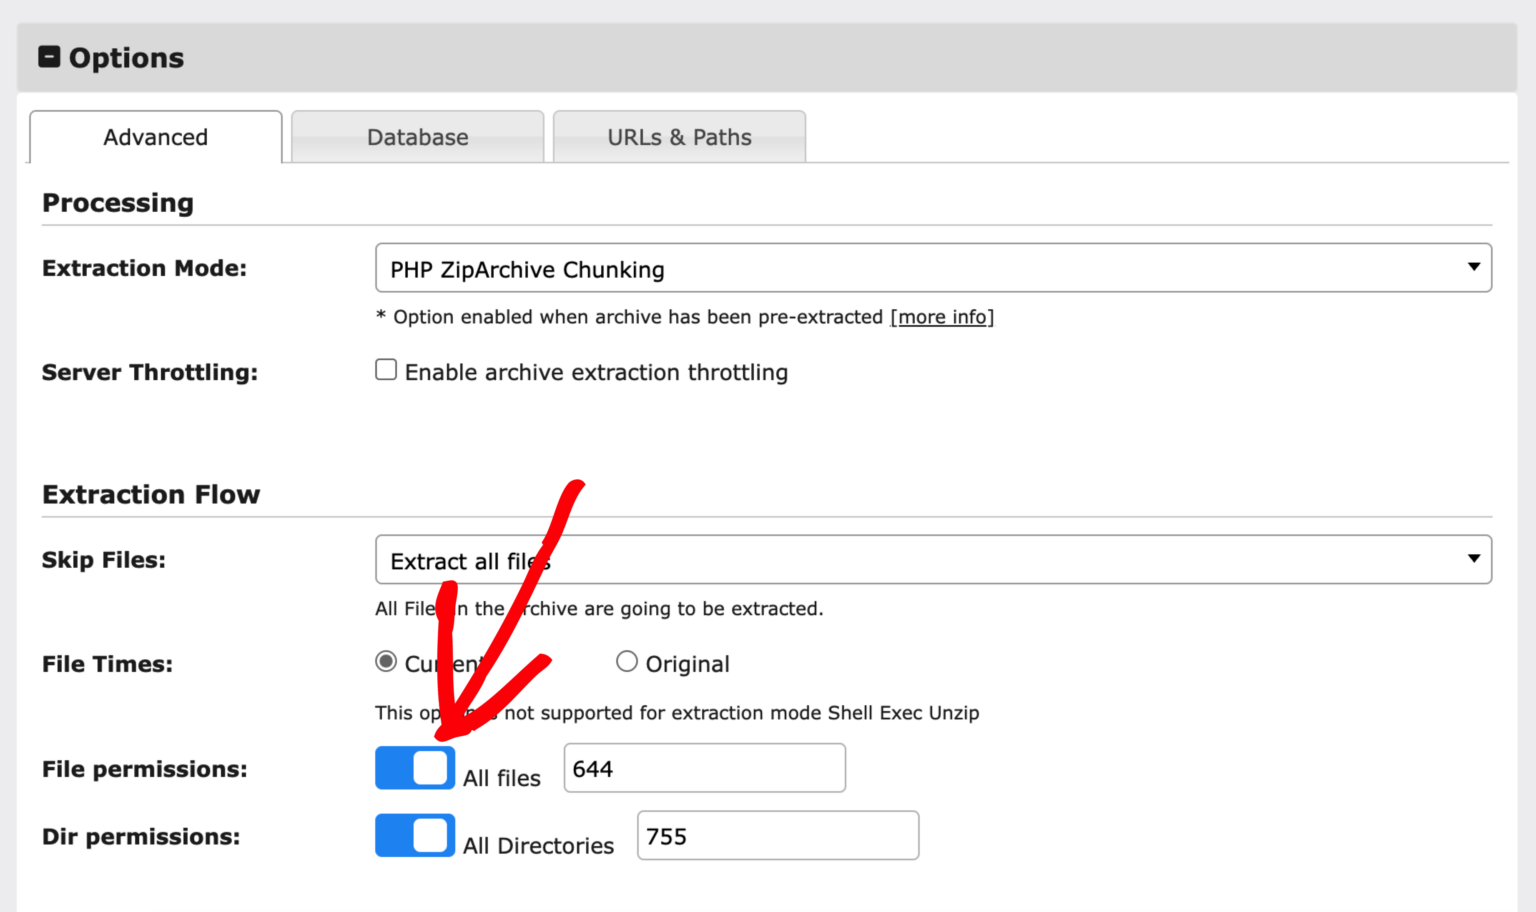Select Current file times
1536x912 pixels.
pos(386,661)
